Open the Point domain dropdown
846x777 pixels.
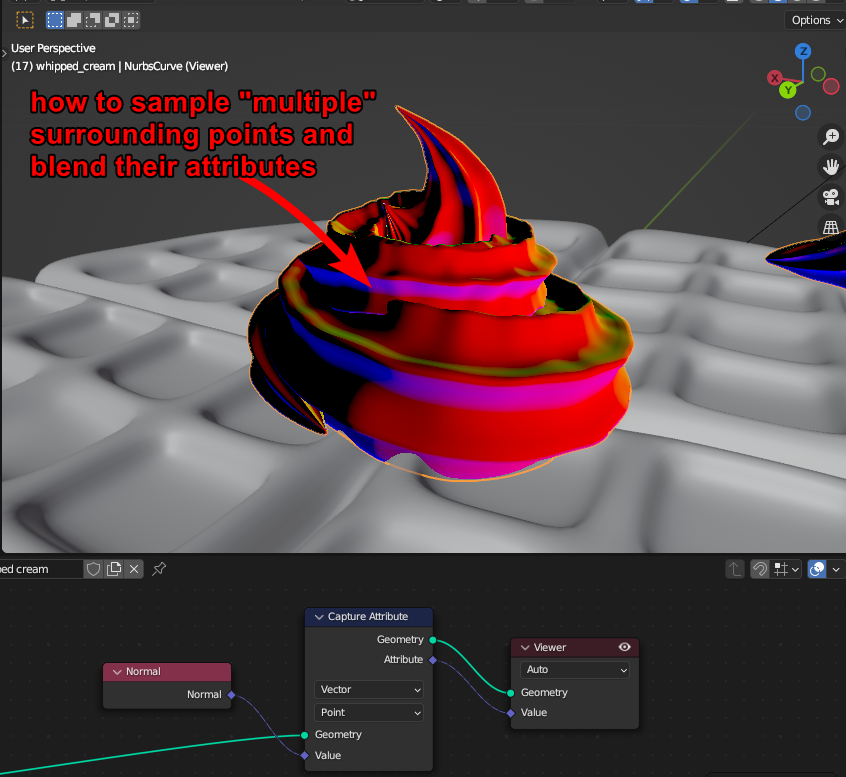[x=369, y=712]
